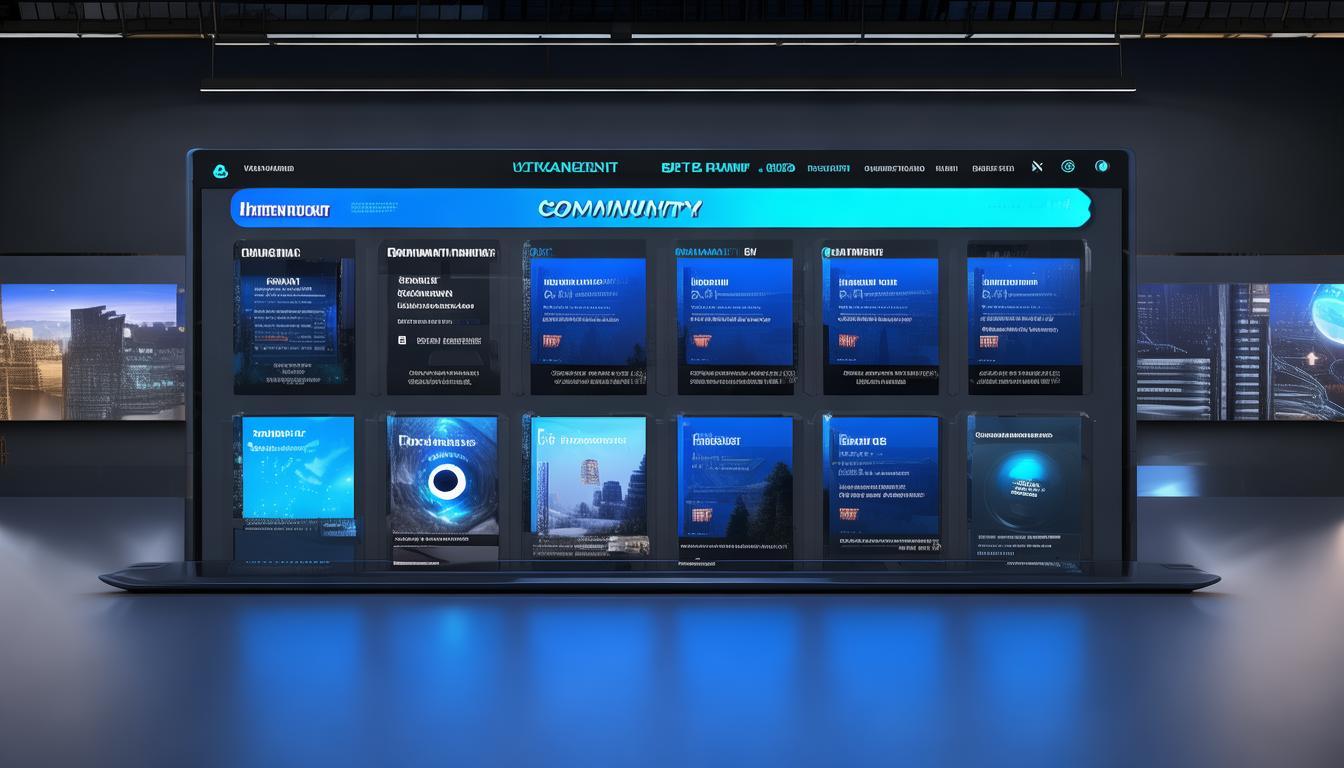The image size is (1344, 768).
Task: Click the white ring icon on vortex card
Action: (446, 482)
